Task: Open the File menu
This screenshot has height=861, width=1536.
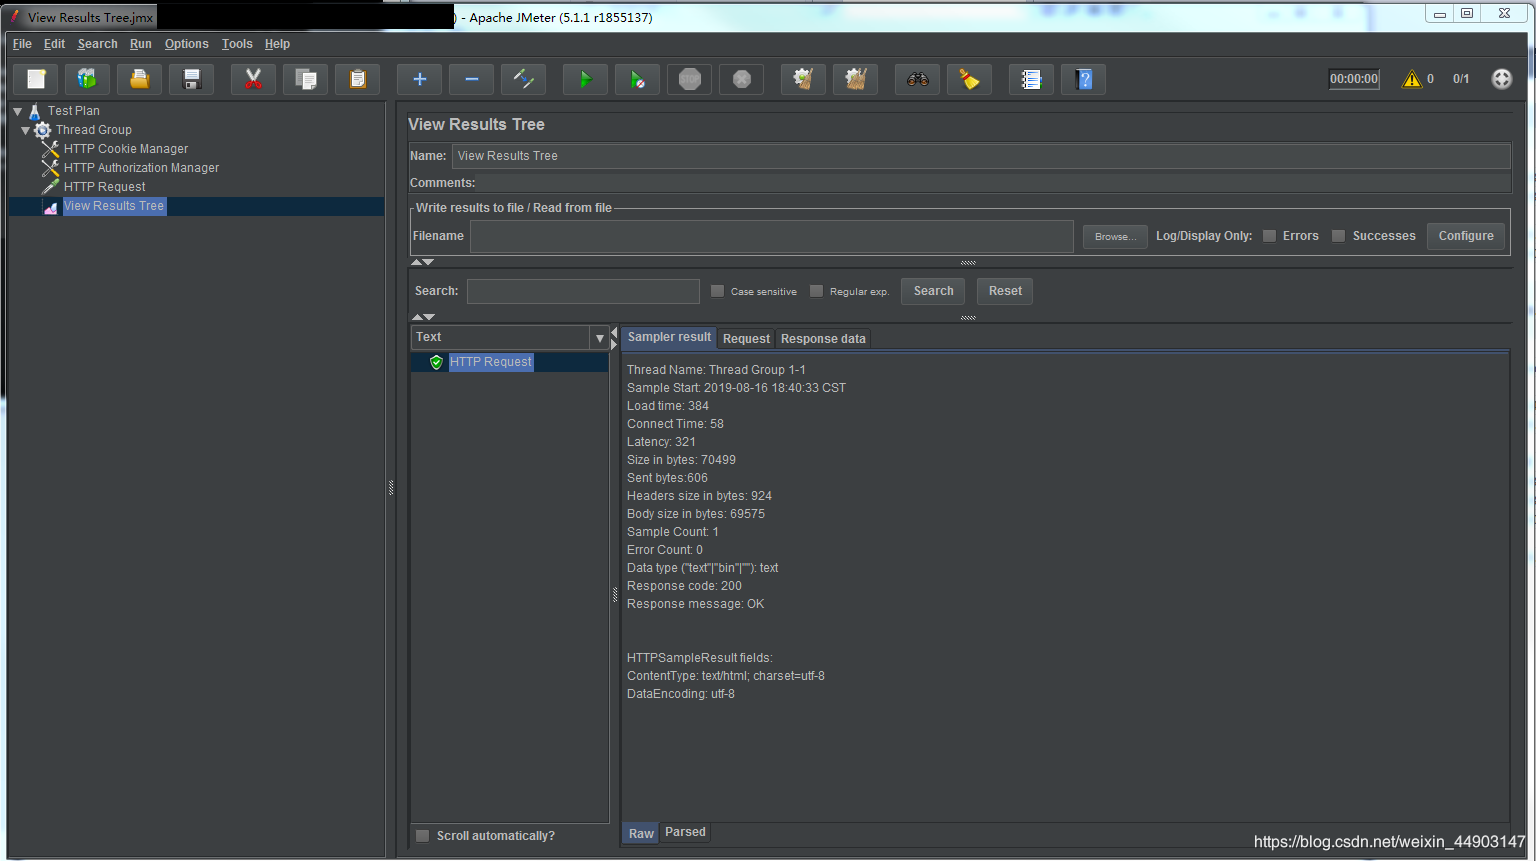Action: tap(22, 44)
